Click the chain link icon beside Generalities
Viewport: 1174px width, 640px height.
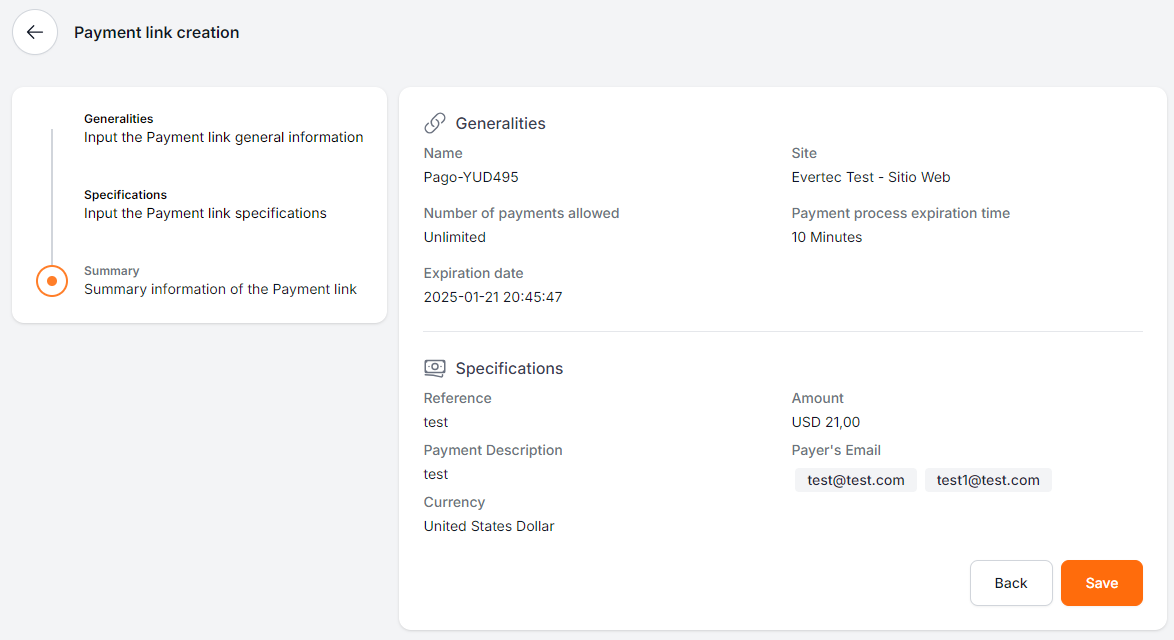tap(435, 123)
